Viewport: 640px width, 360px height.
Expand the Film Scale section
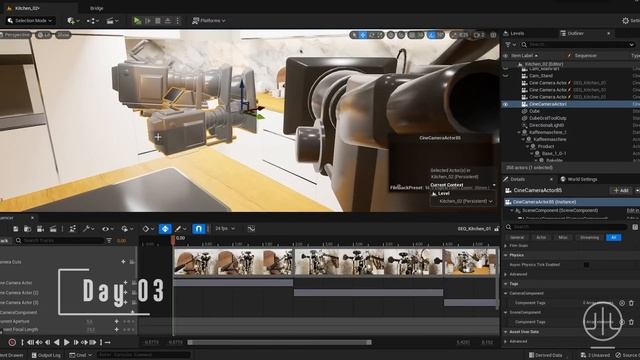click(x=506, y=246)
